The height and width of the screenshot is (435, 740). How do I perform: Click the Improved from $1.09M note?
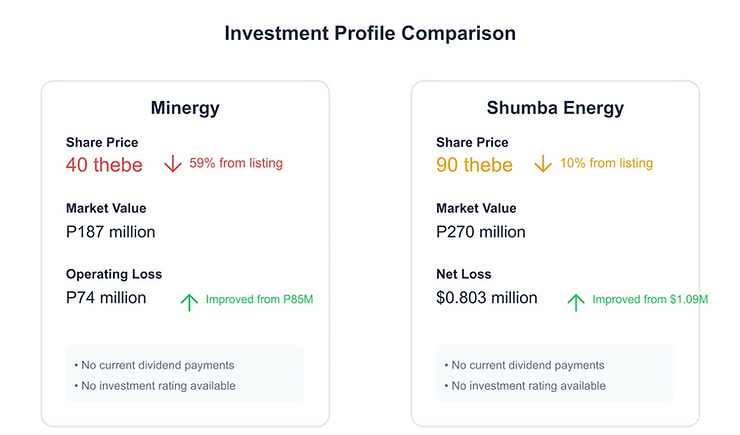650,300
